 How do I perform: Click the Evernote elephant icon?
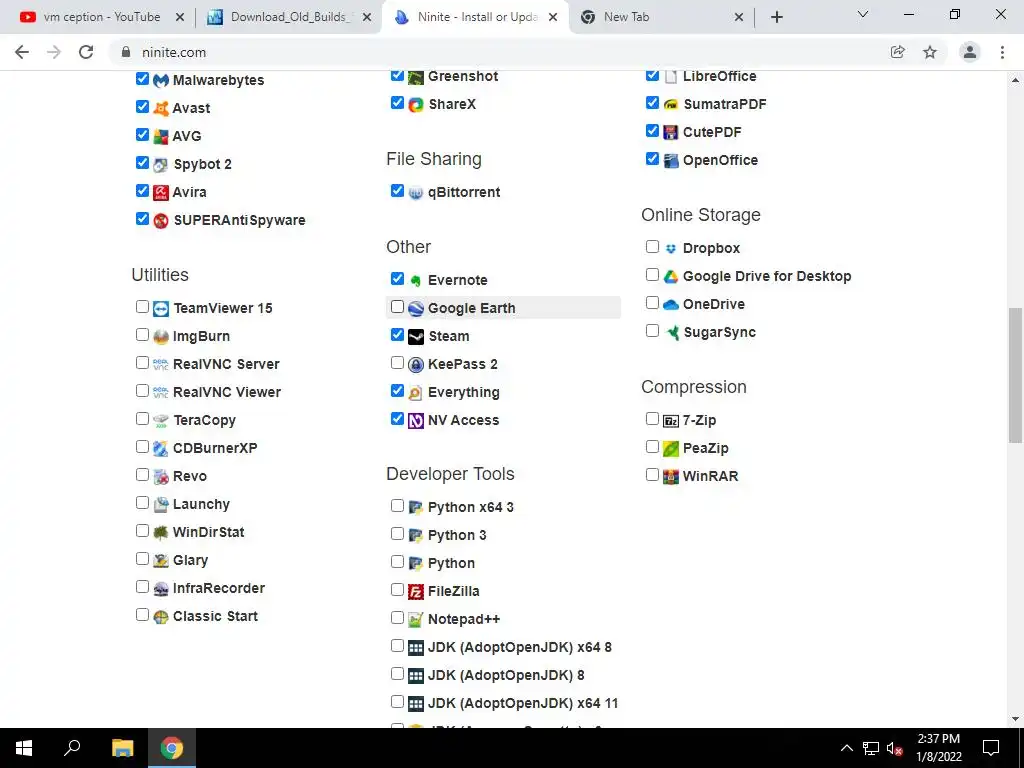pyautogui.click(x=416, y=281)
